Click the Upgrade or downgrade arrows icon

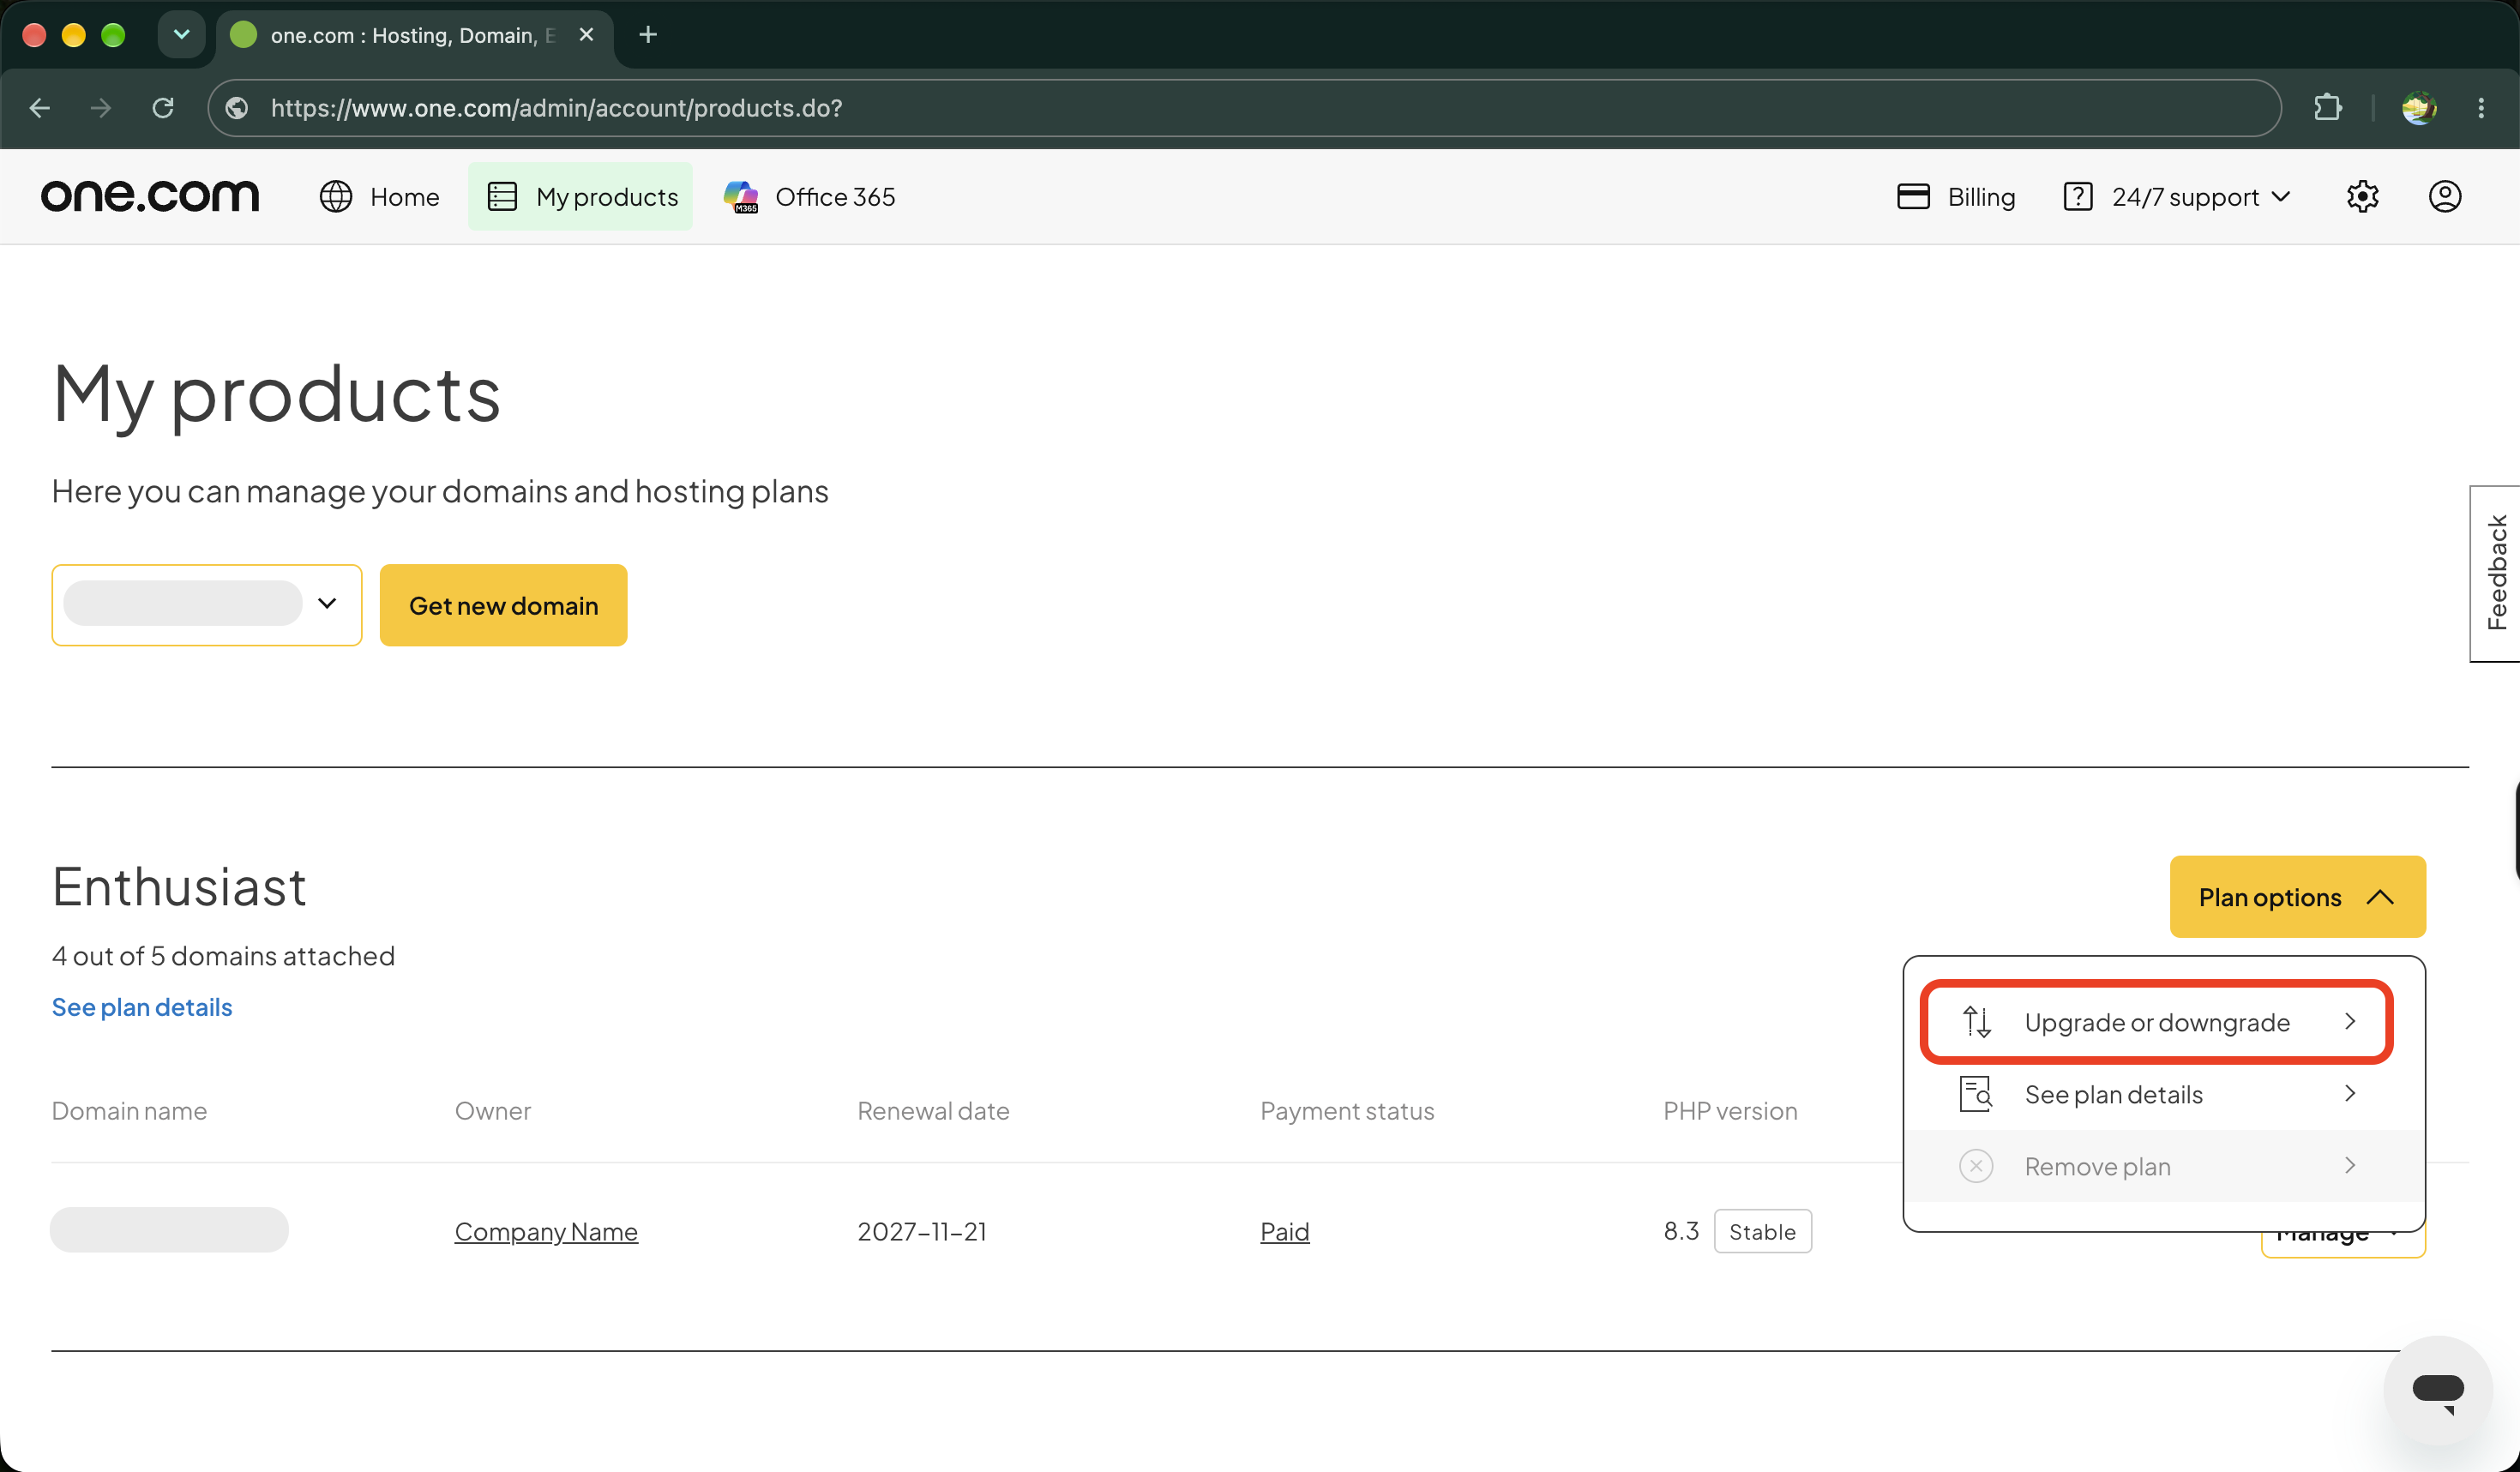tap(1976, 1022)
